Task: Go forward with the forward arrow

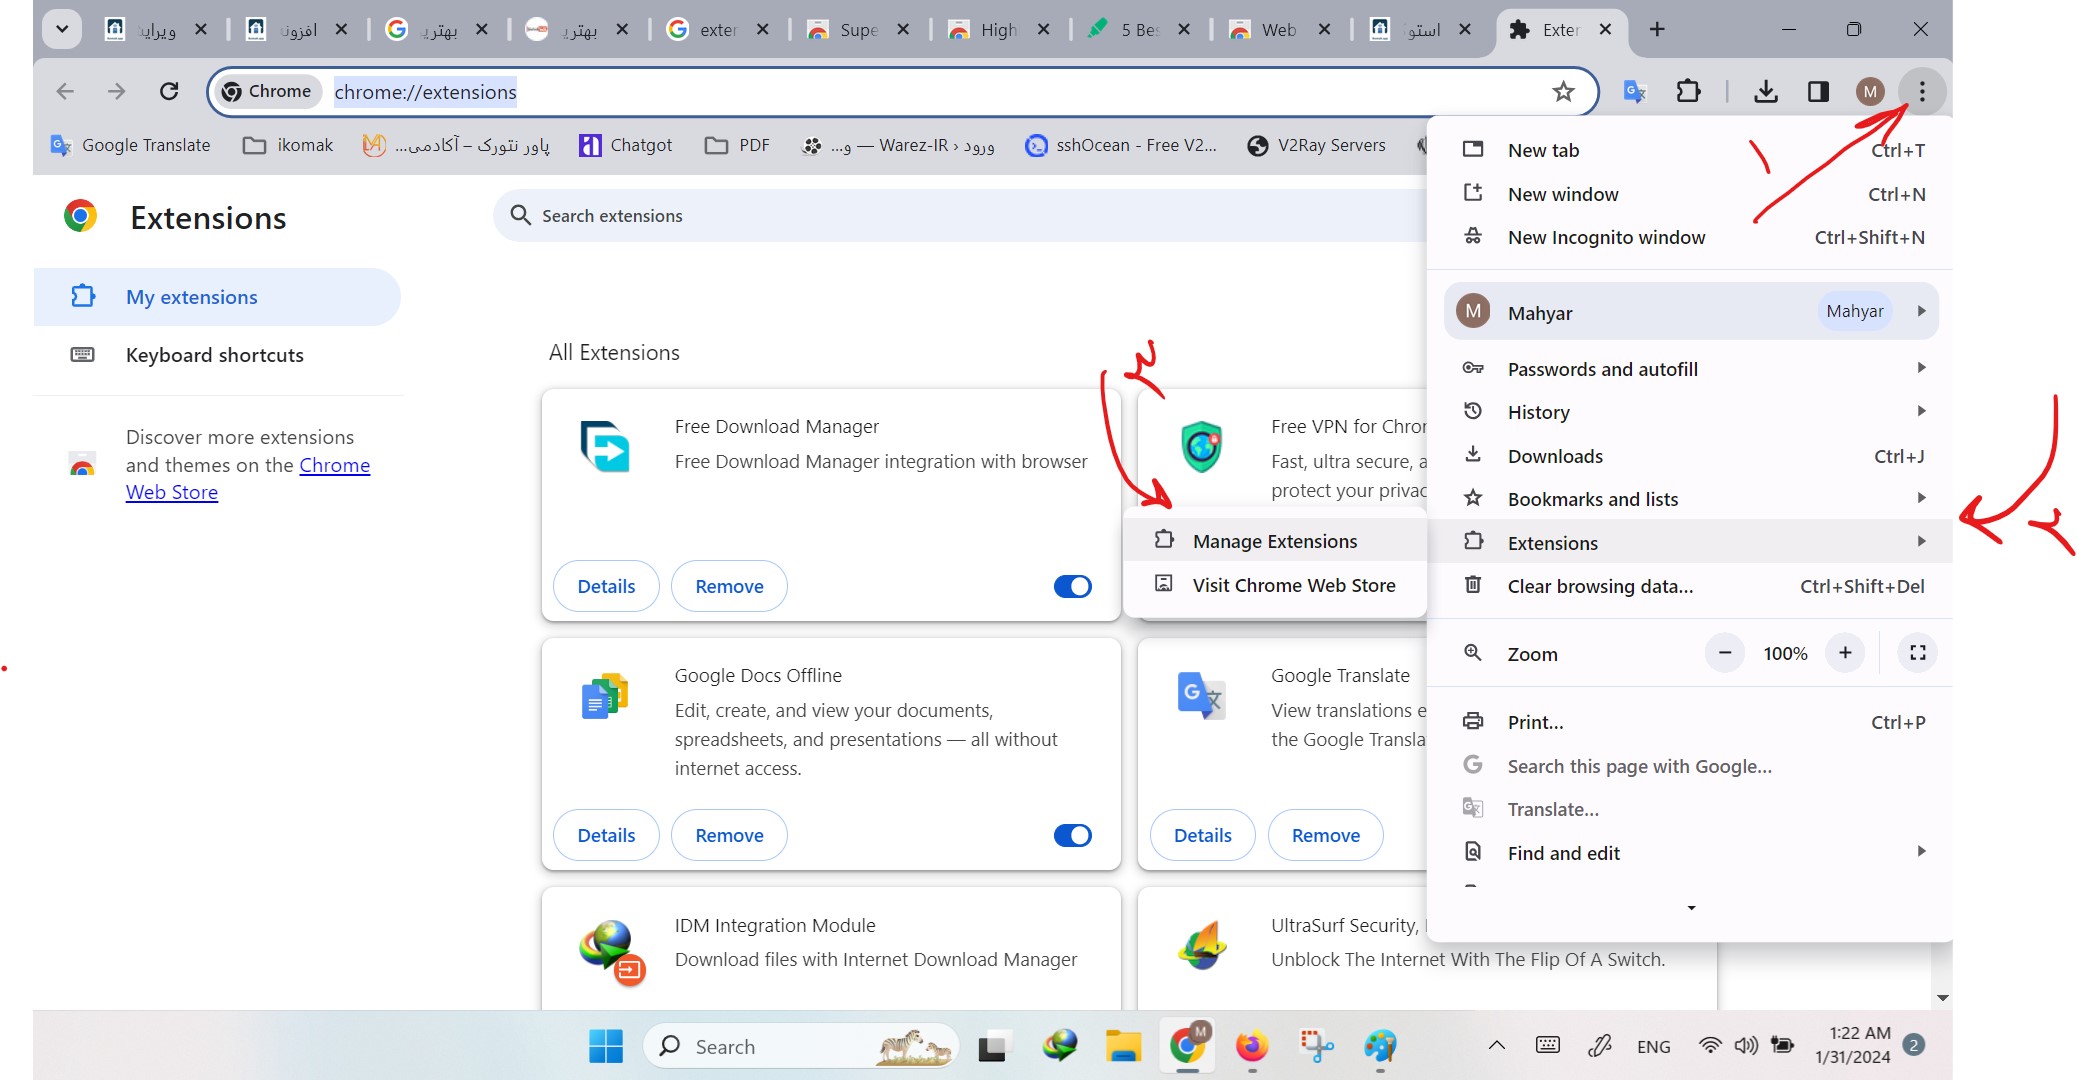Action: pos(117,92)
